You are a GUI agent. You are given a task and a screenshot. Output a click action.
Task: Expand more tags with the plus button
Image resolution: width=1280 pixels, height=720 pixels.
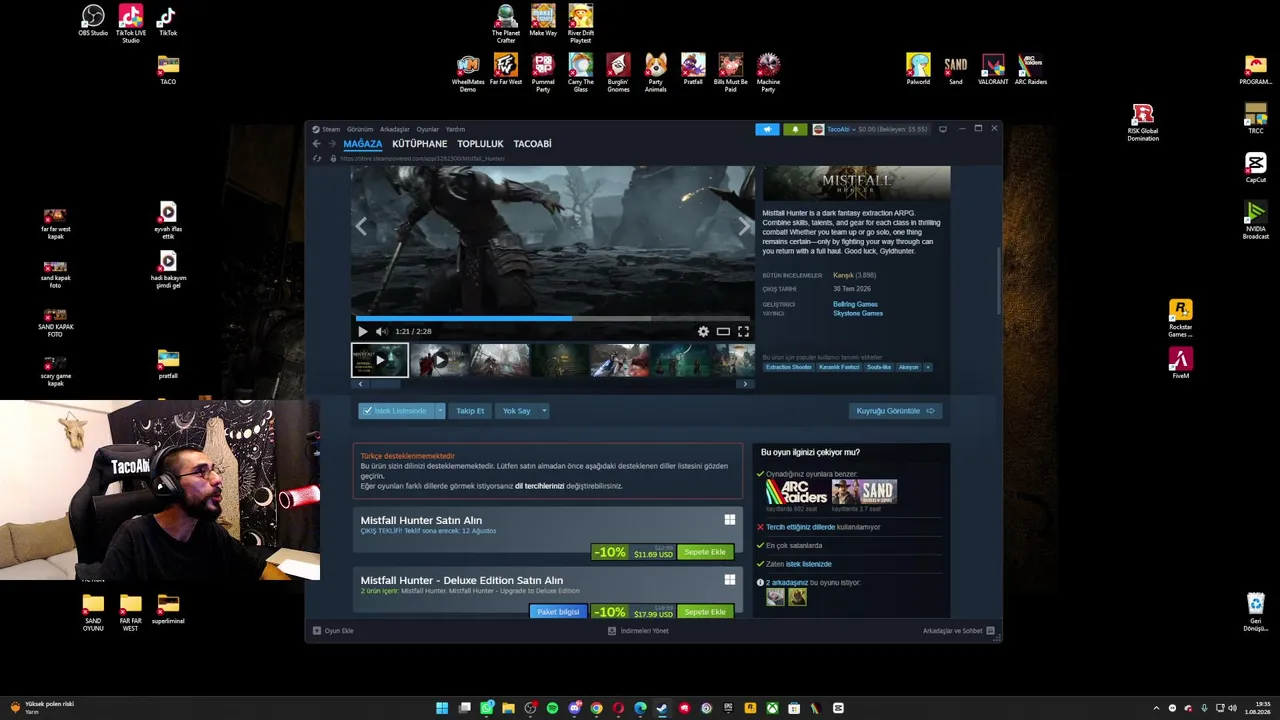tap(928, 367)
